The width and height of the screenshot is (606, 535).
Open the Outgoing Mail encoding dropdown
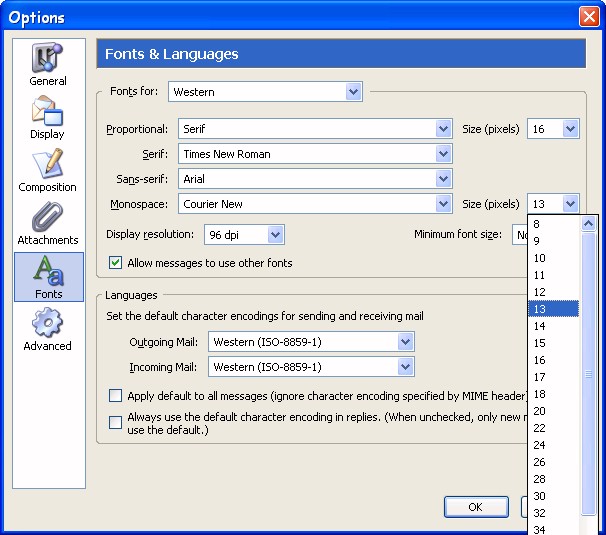tap(311, 342)
